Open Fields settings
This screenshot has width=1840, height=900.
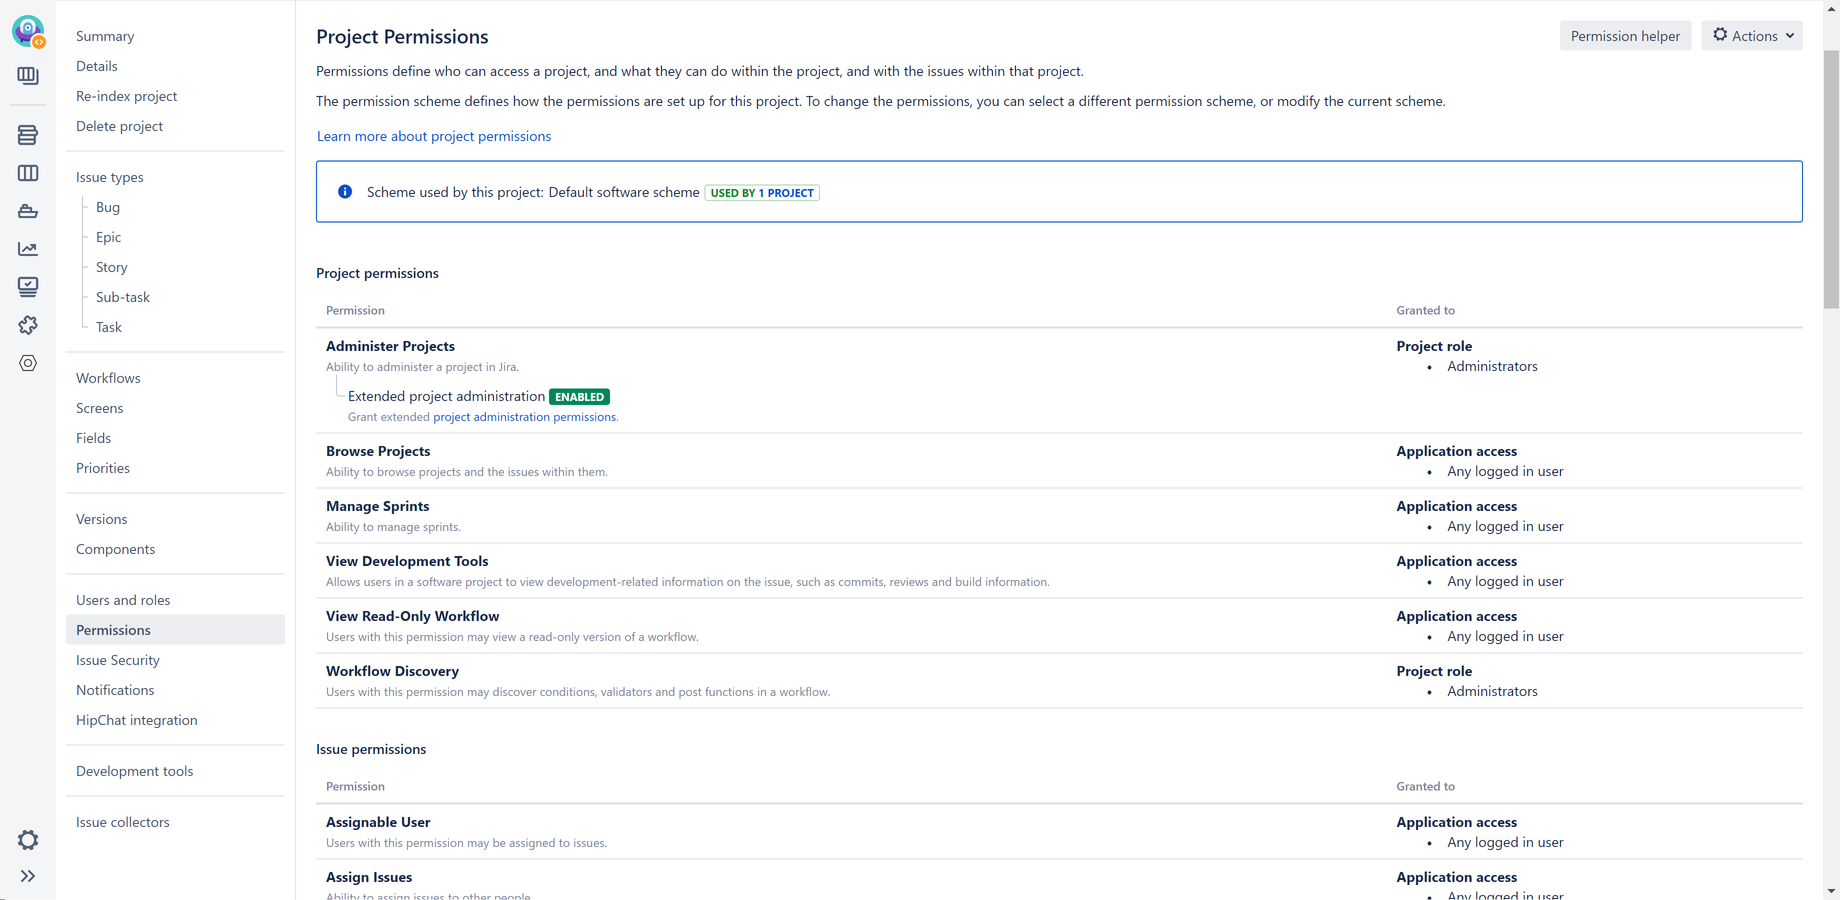[94, 438]
